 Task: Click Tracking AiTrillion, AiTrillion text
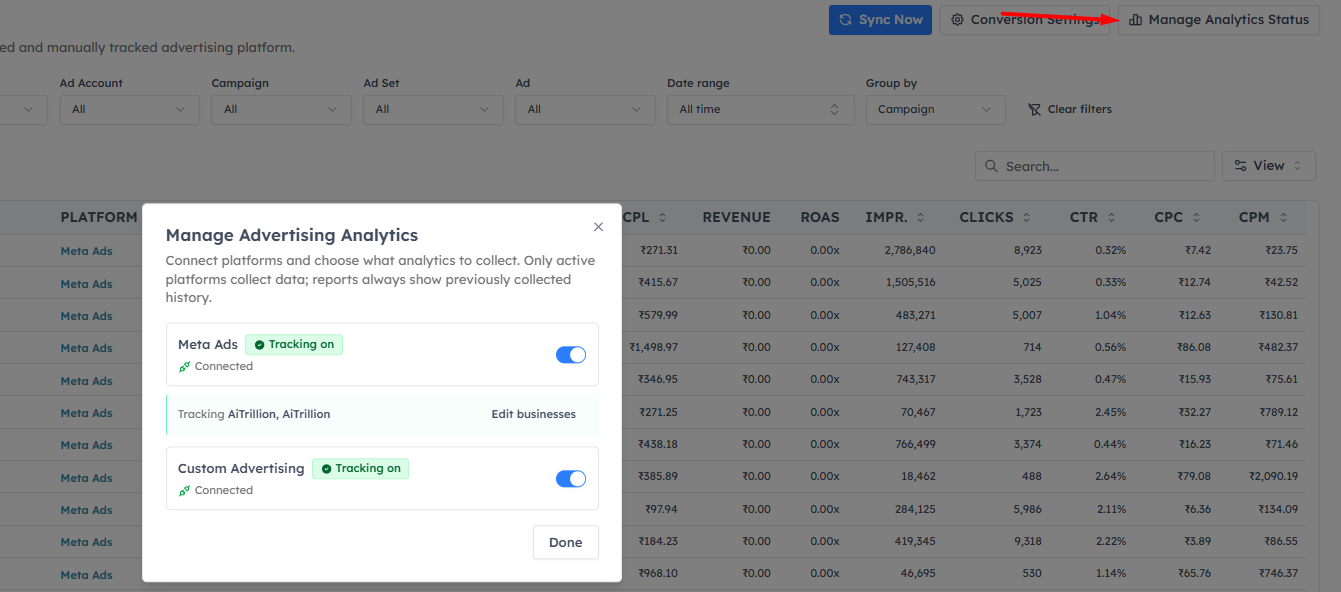(x=254, y=414)
